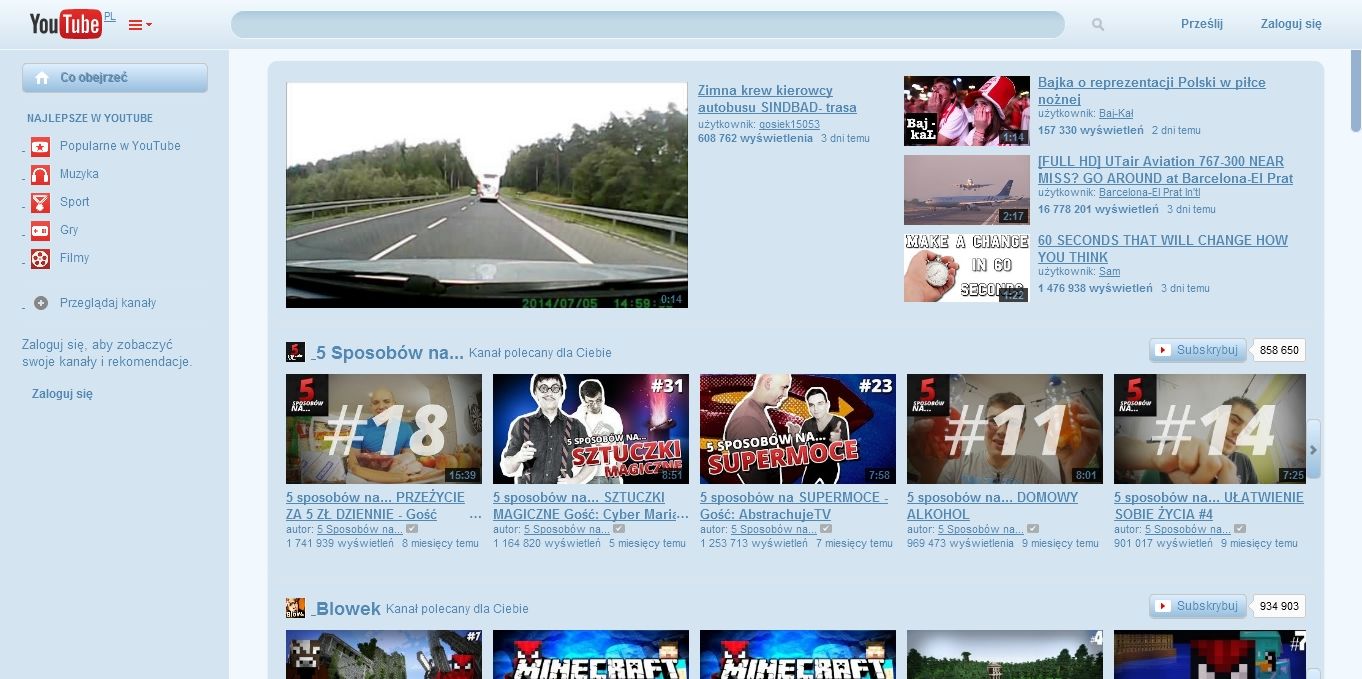
Task: Click the Popularne w YouTube star icon
Action: click(x=40, y=146)
